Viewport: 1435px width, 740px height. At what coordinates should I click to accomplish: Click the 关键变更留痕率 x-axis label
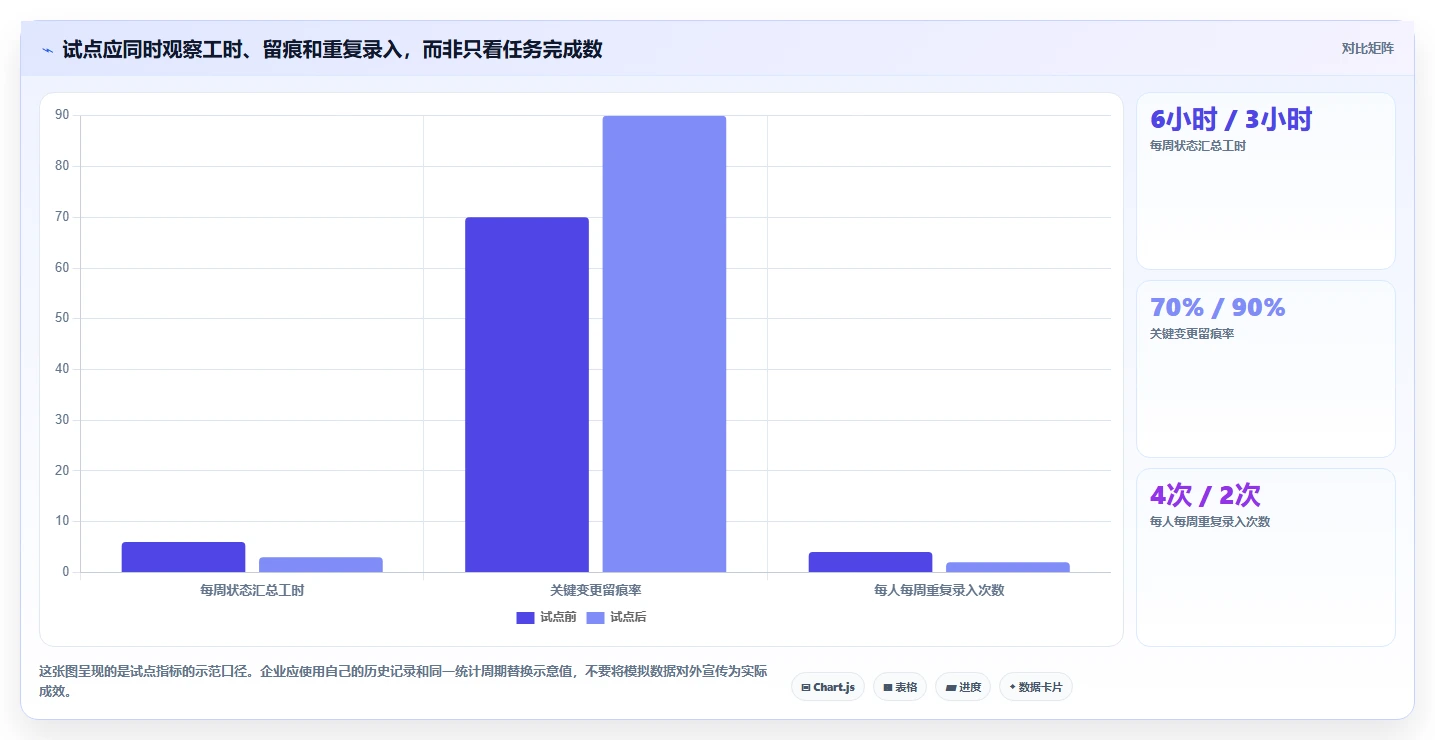click(x=595, y=590)
